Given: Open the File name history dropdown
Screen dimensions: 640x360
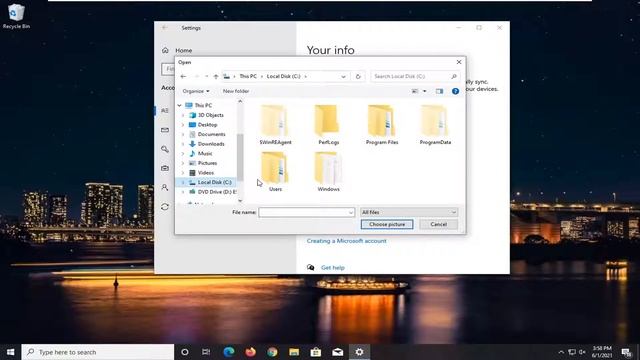Looking at the screenshot, I should tap(351, 212).
